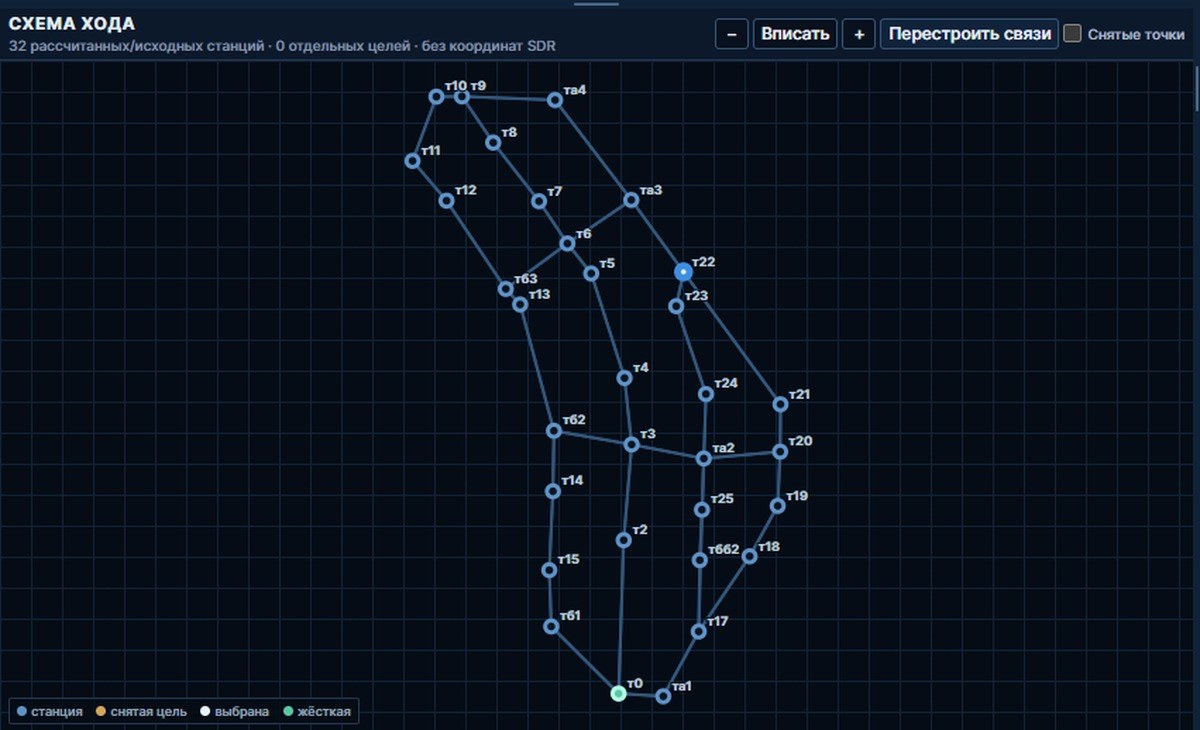
Task: Select station node т5
Action: pos(592,273)
